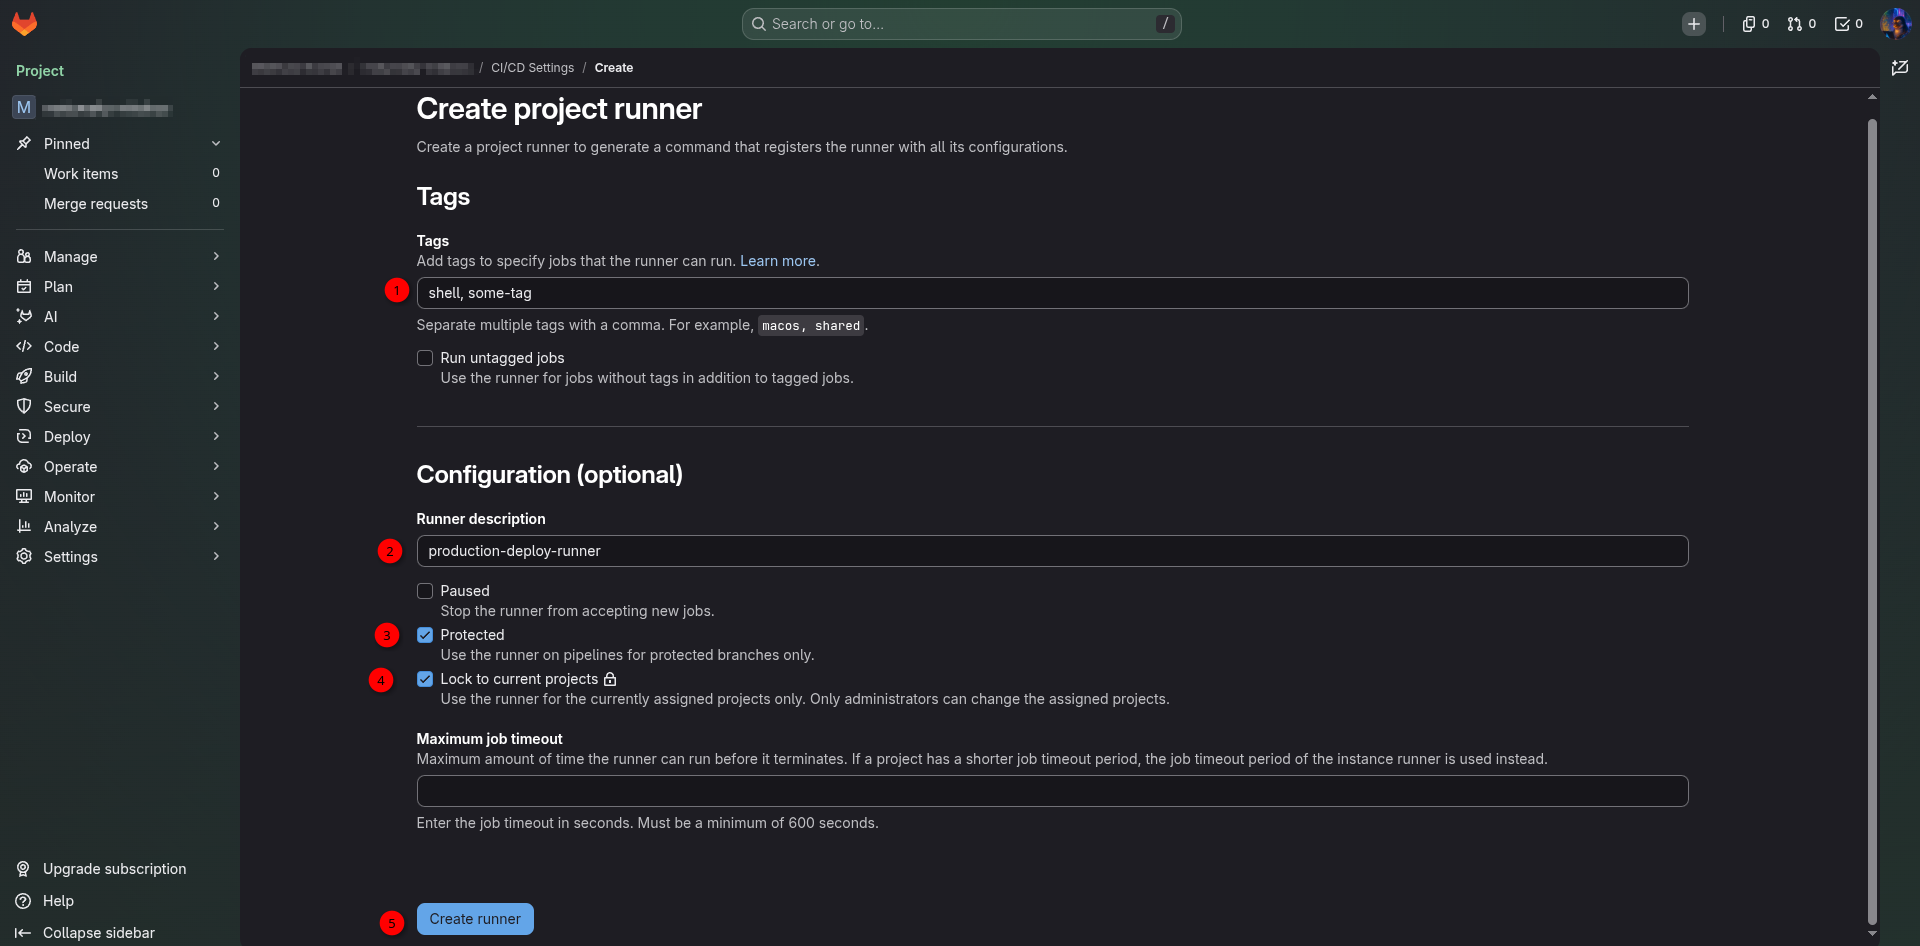The image size is (1920, 946).
Task: Click the Operate cloud-gear icon
Action: [x=24, y=467]
